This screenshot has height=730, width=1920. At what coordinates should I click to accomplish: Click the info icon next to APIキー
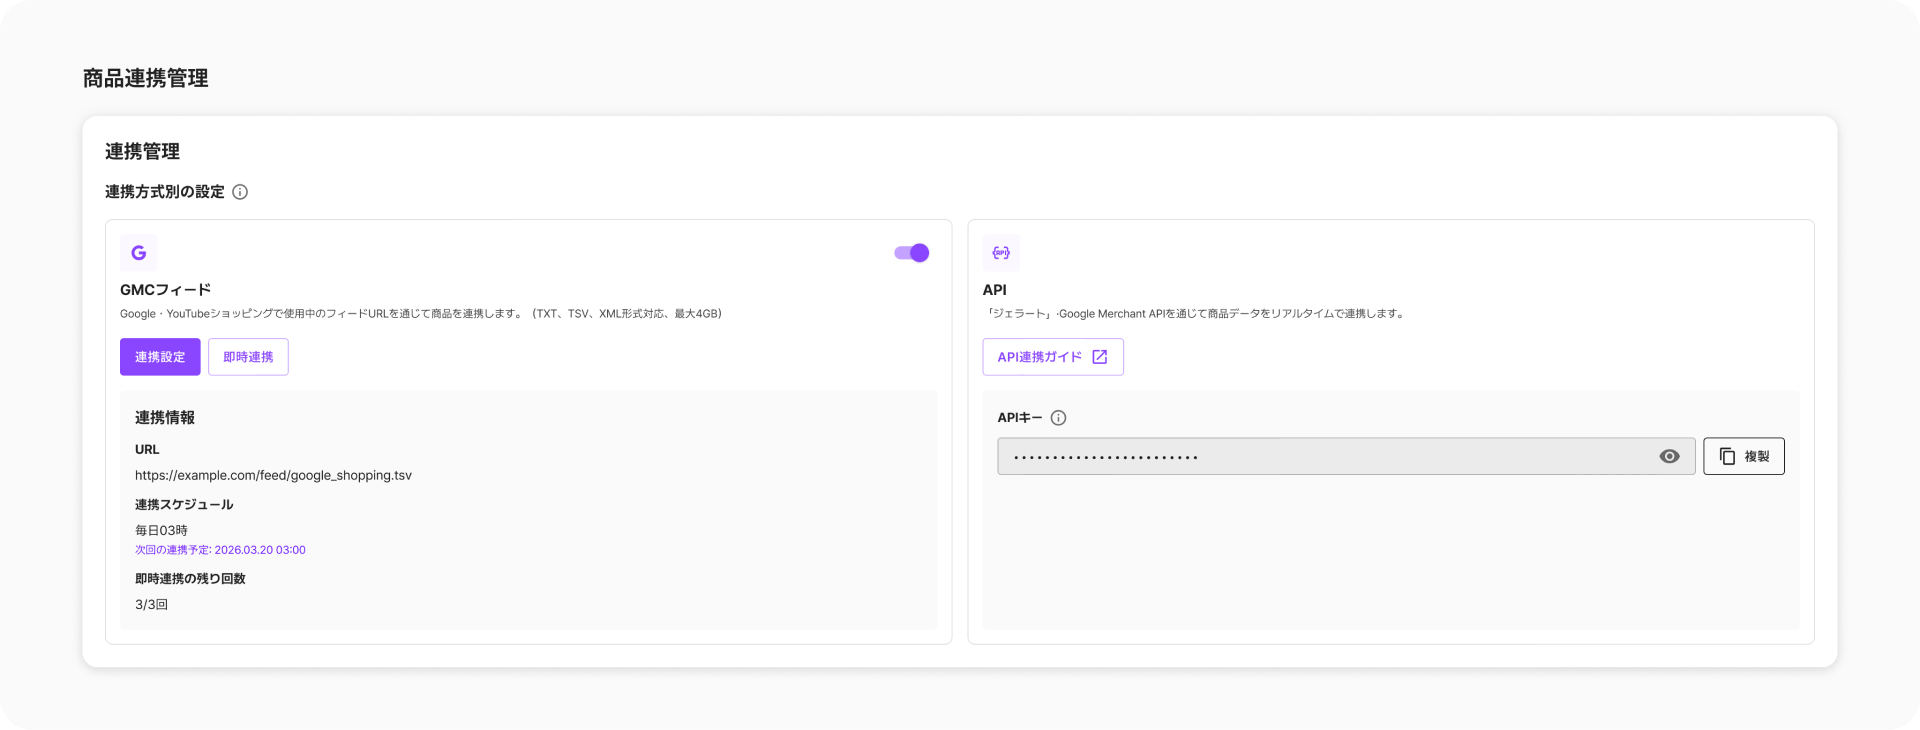1059,418
